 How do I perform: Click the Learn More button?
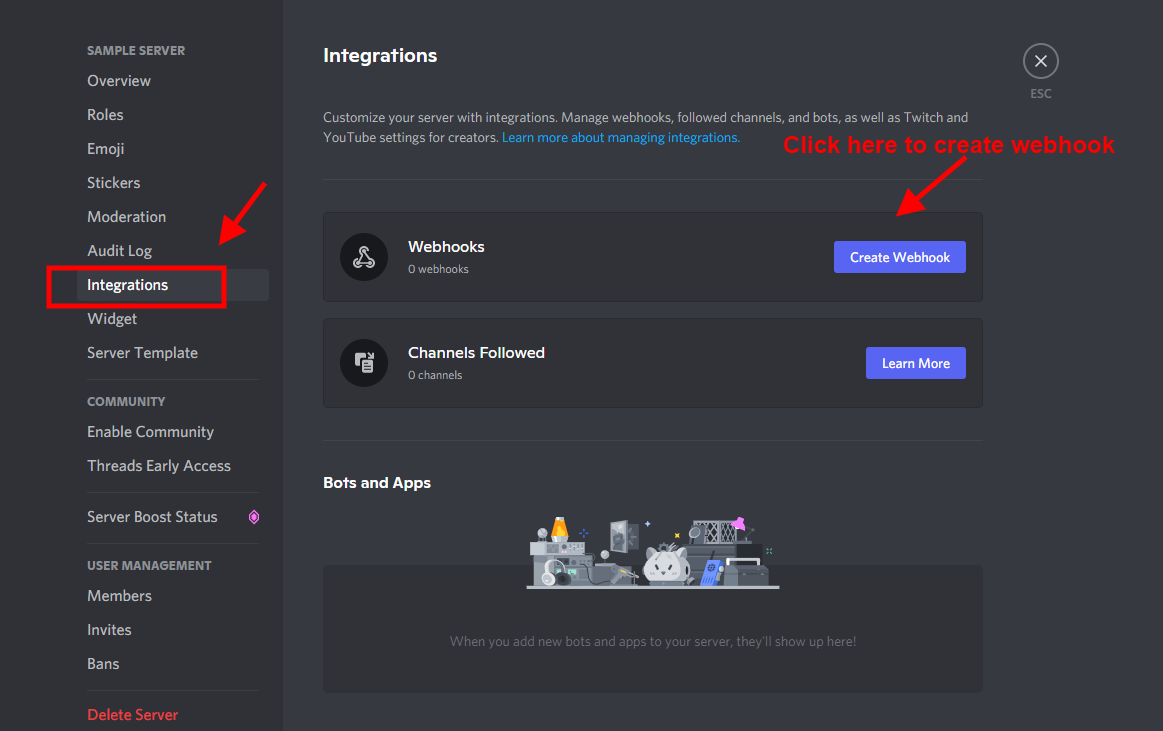click(915, 363)
